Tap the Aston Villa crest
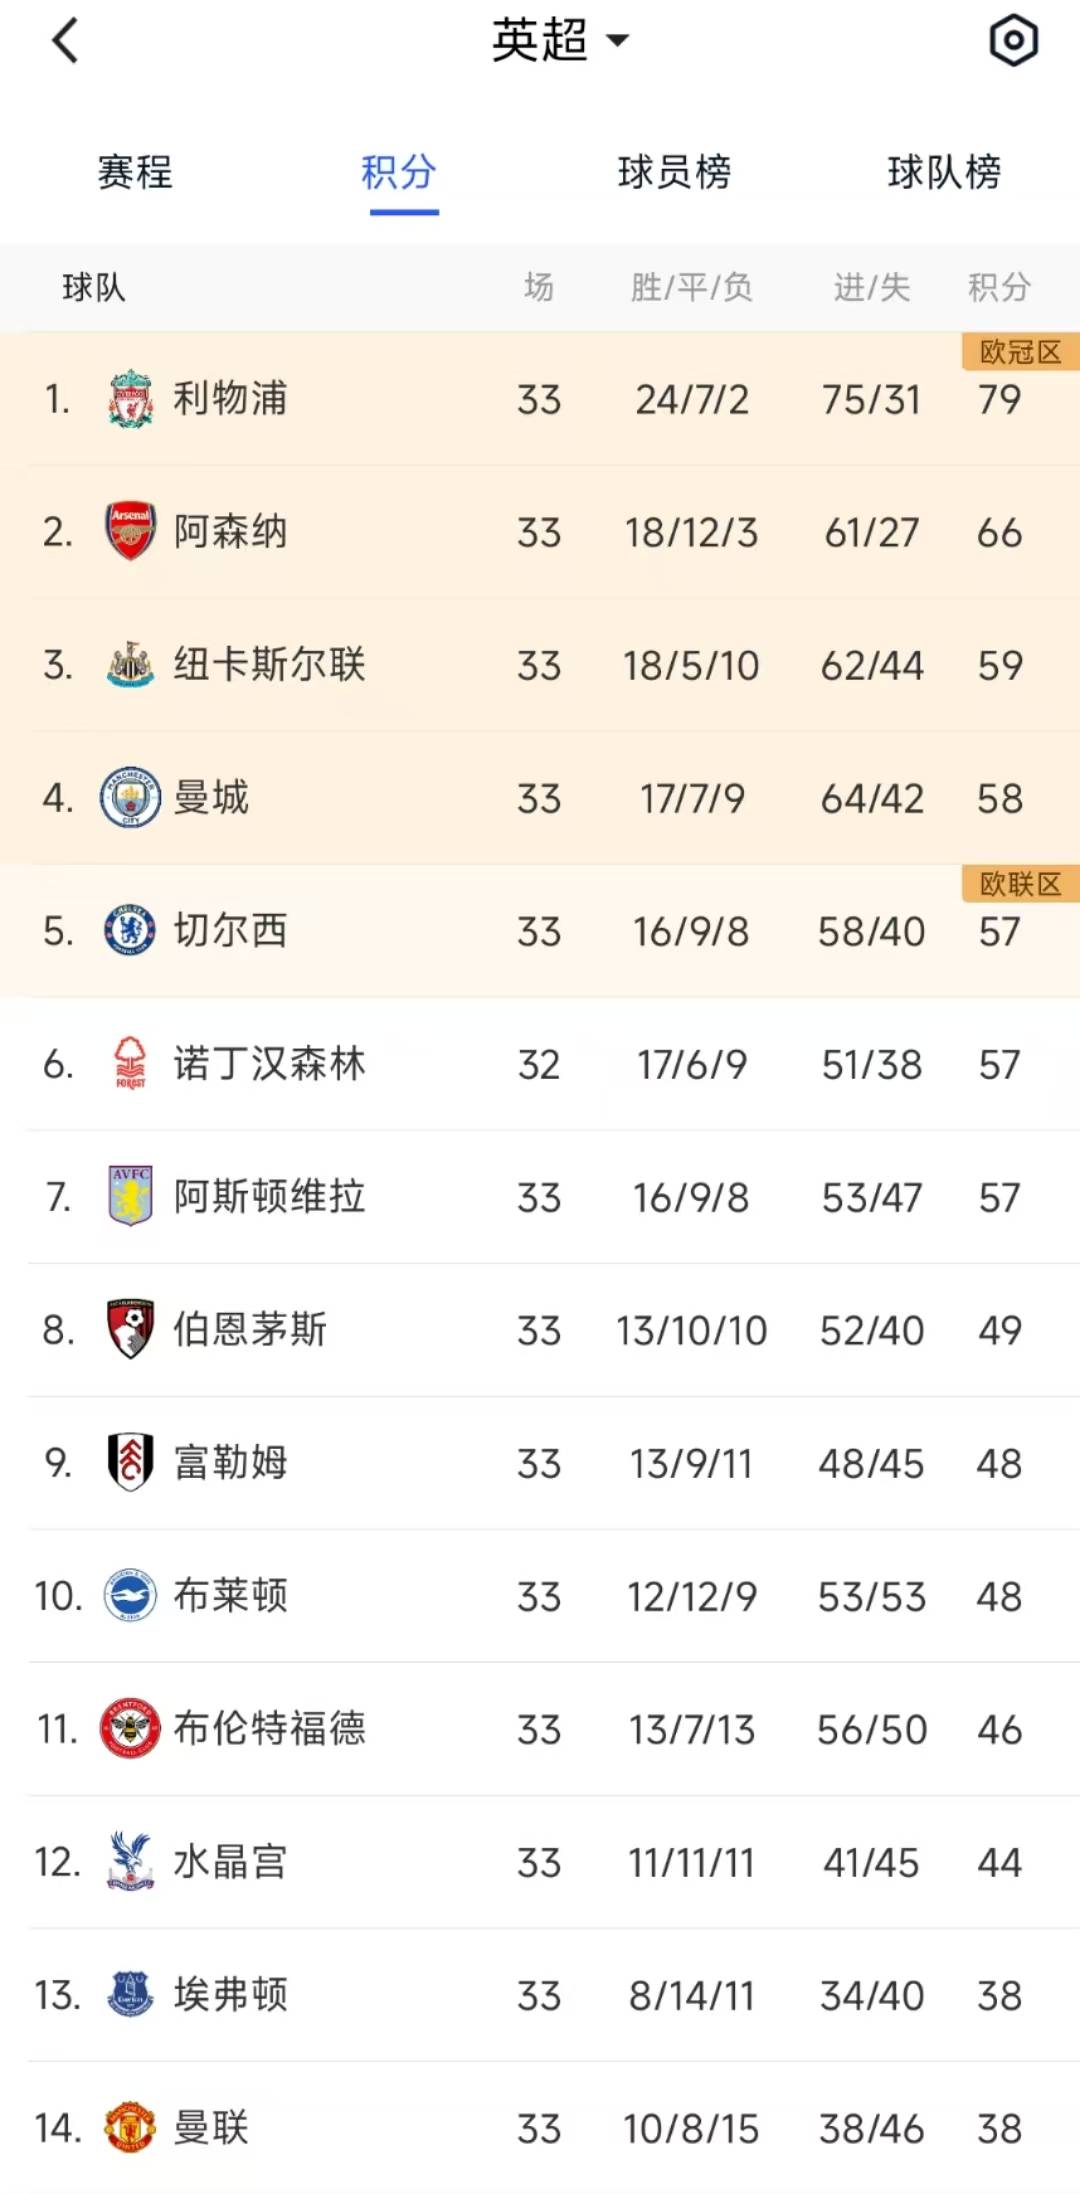Screen dimensions: 1080x2194 click(x=130, y=1197)
